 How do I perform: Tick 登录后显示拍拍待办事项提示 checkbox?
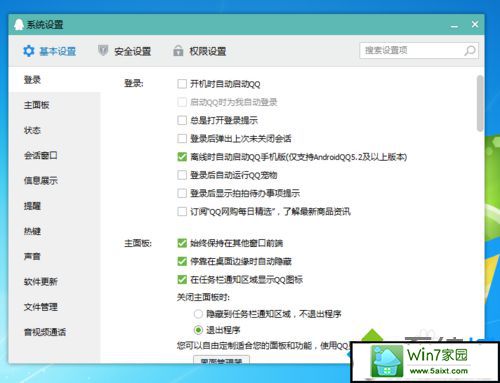[x=182, y=193]
